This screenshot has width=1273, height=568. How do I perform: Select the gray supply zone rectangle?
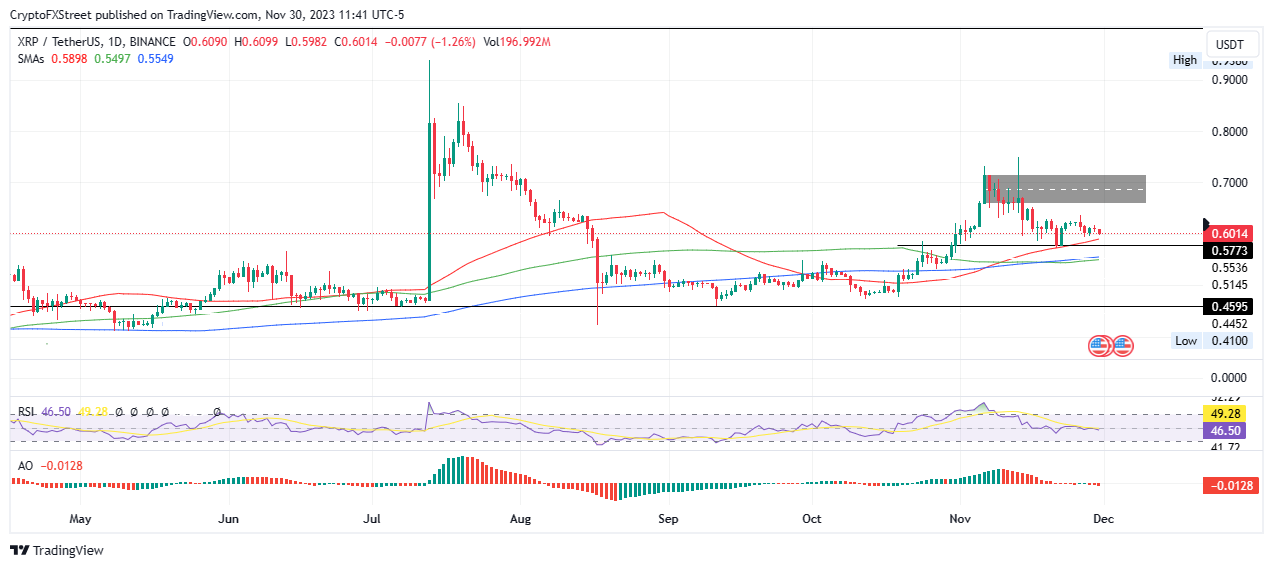click(x=1064, y=189)
